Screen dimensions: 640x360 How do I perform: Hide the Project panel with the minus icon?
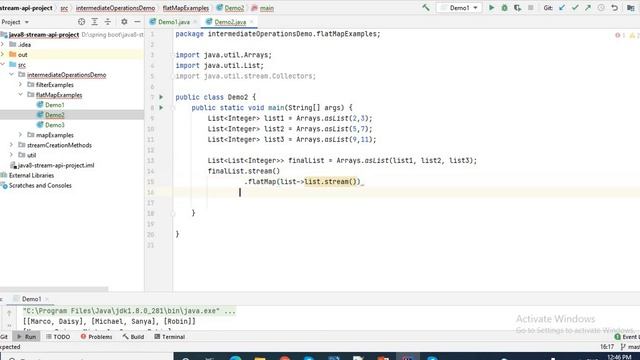pyautogui.click(x=137, y=22)
